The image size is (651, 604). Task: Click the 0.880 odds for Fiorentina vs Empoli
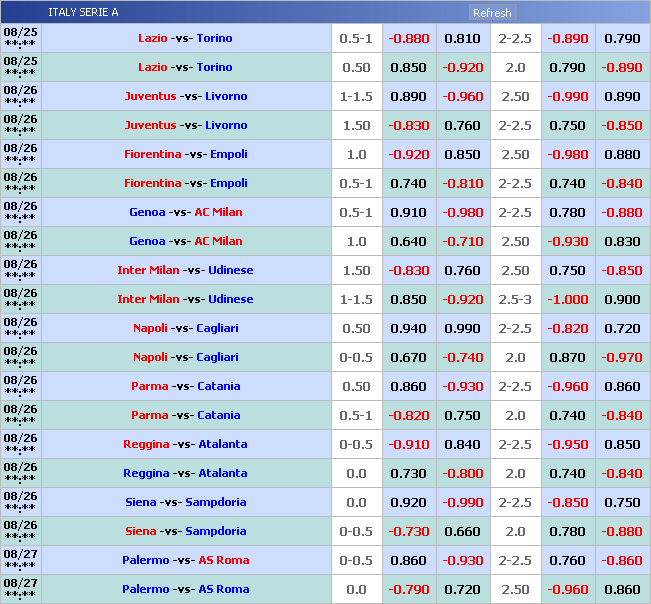point(622,154)
